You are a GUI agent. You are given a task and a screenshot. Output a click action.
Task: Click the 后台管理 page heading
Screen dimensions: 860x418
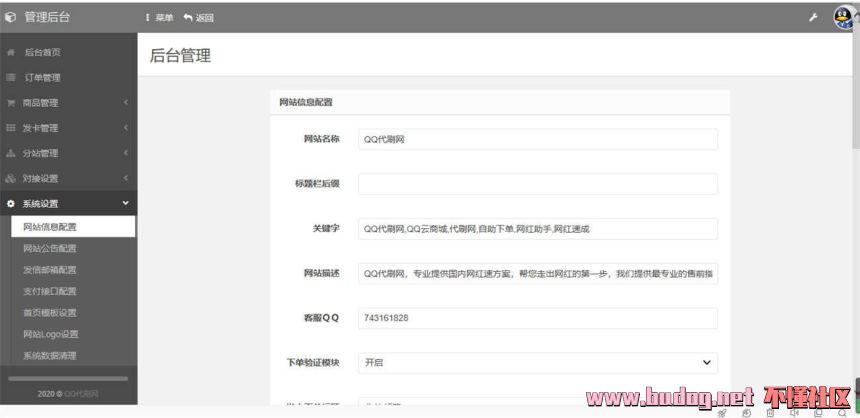click(180, 55)
